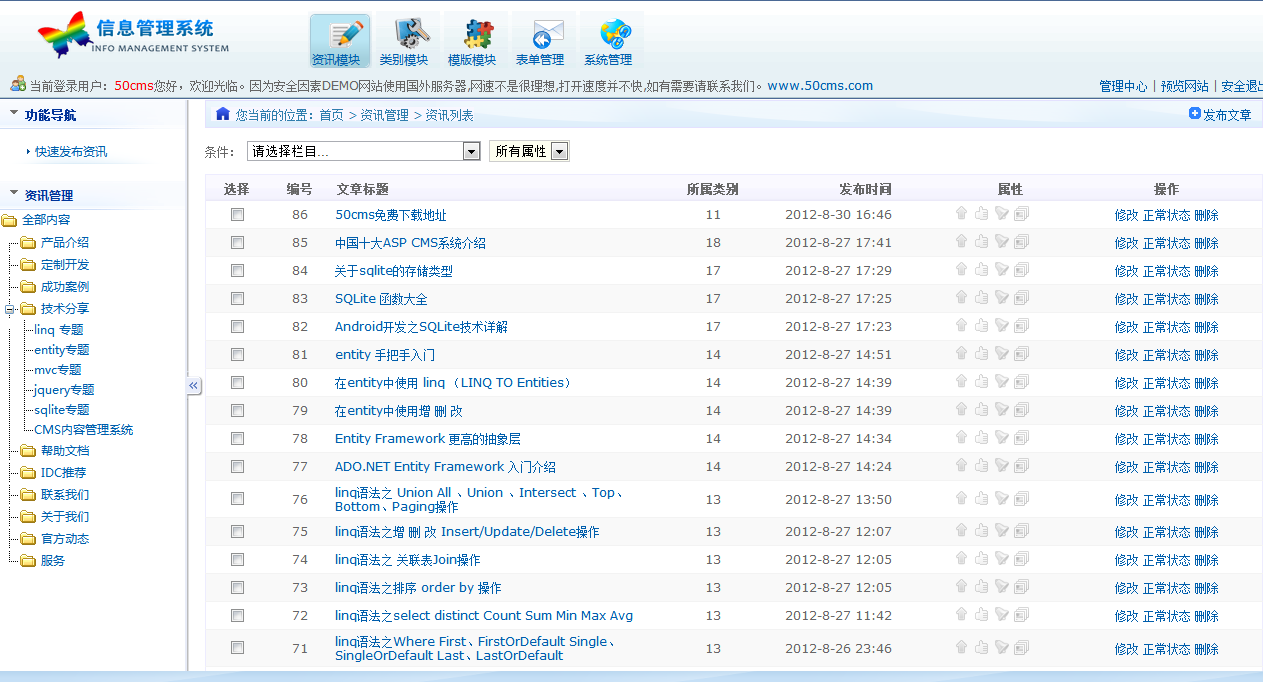Click 删除 for article 84

1206,271
